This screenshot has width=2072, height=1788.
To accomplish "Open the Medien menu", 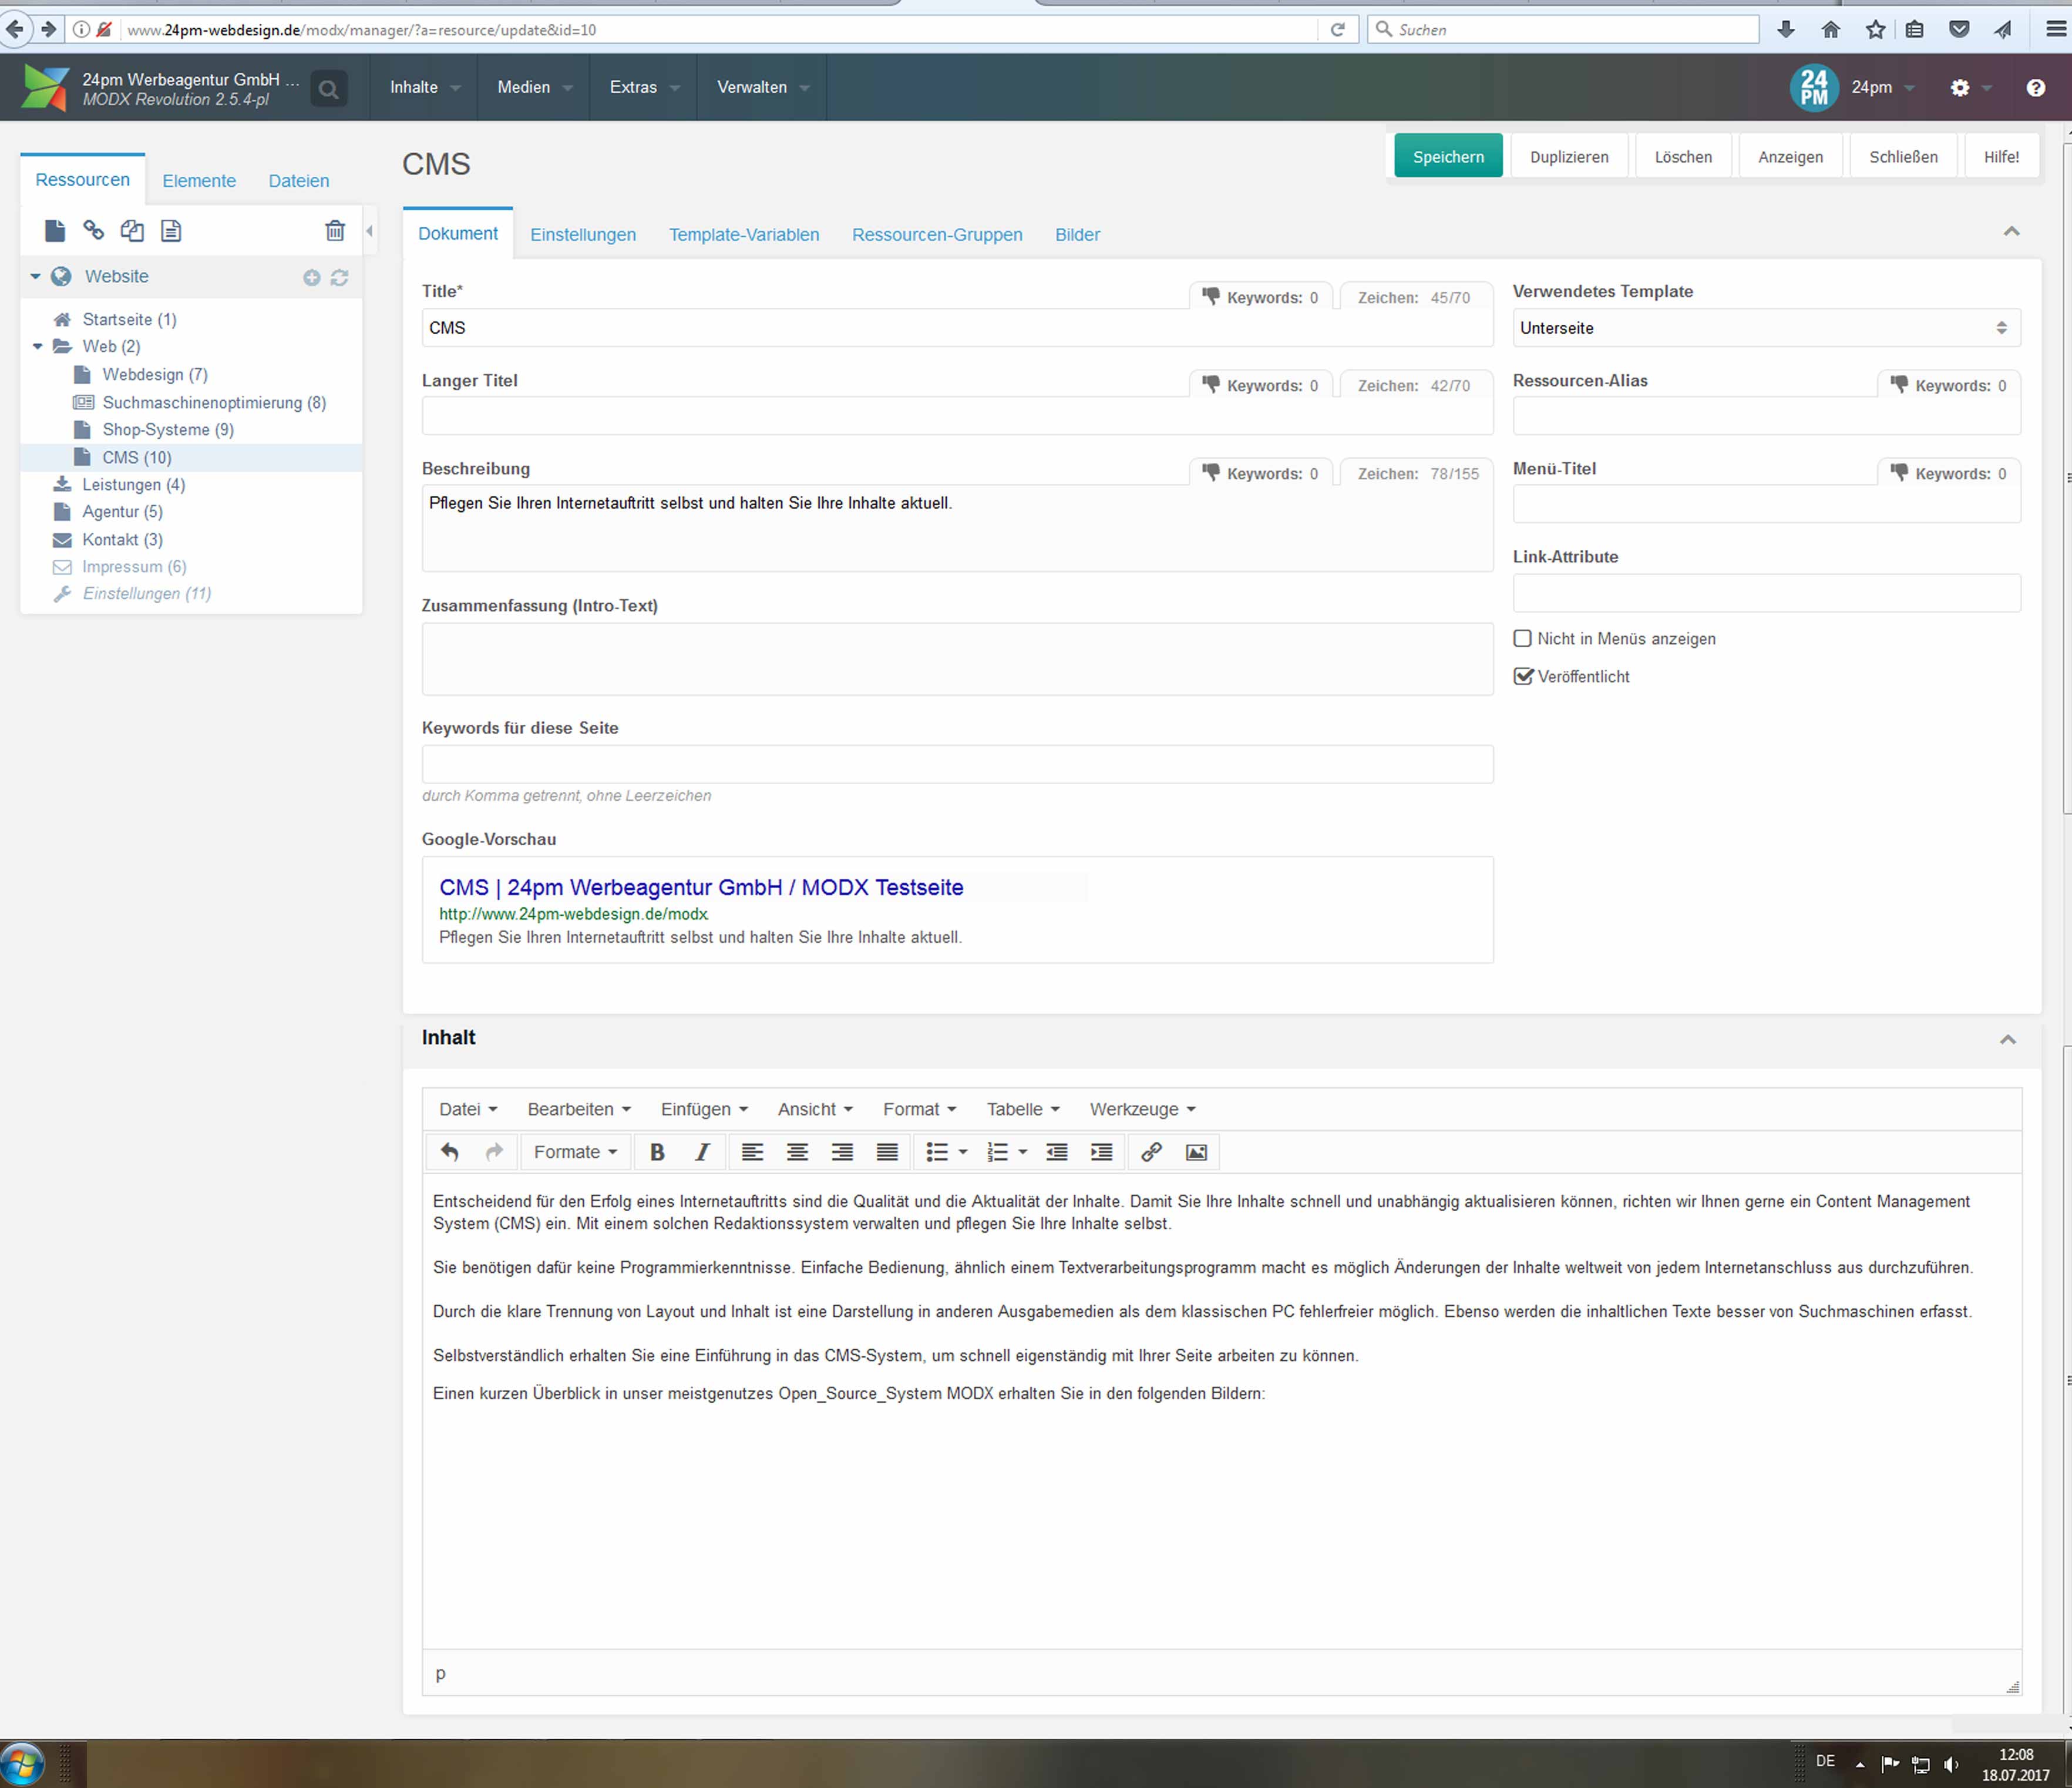I will 534,87.
